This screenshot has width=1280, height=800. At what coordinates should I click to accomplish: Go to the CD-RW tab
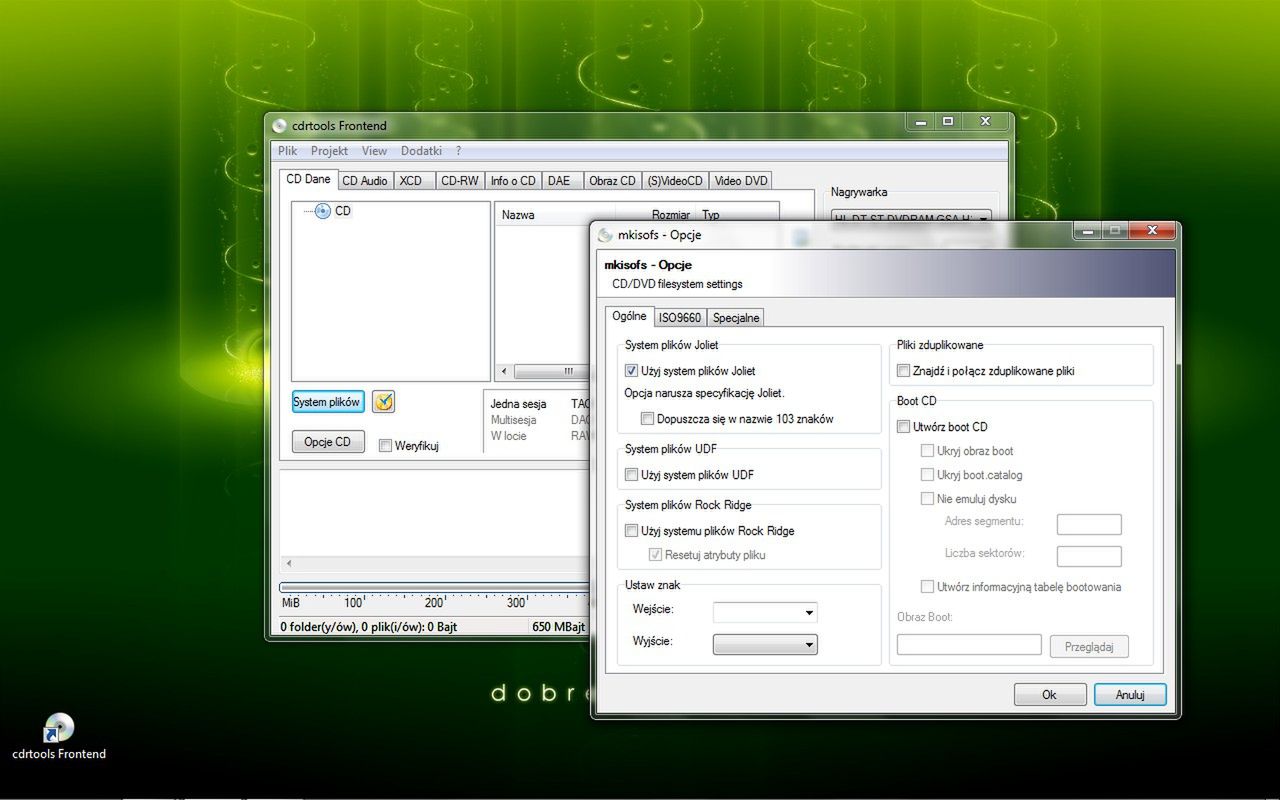click(460, 181)
